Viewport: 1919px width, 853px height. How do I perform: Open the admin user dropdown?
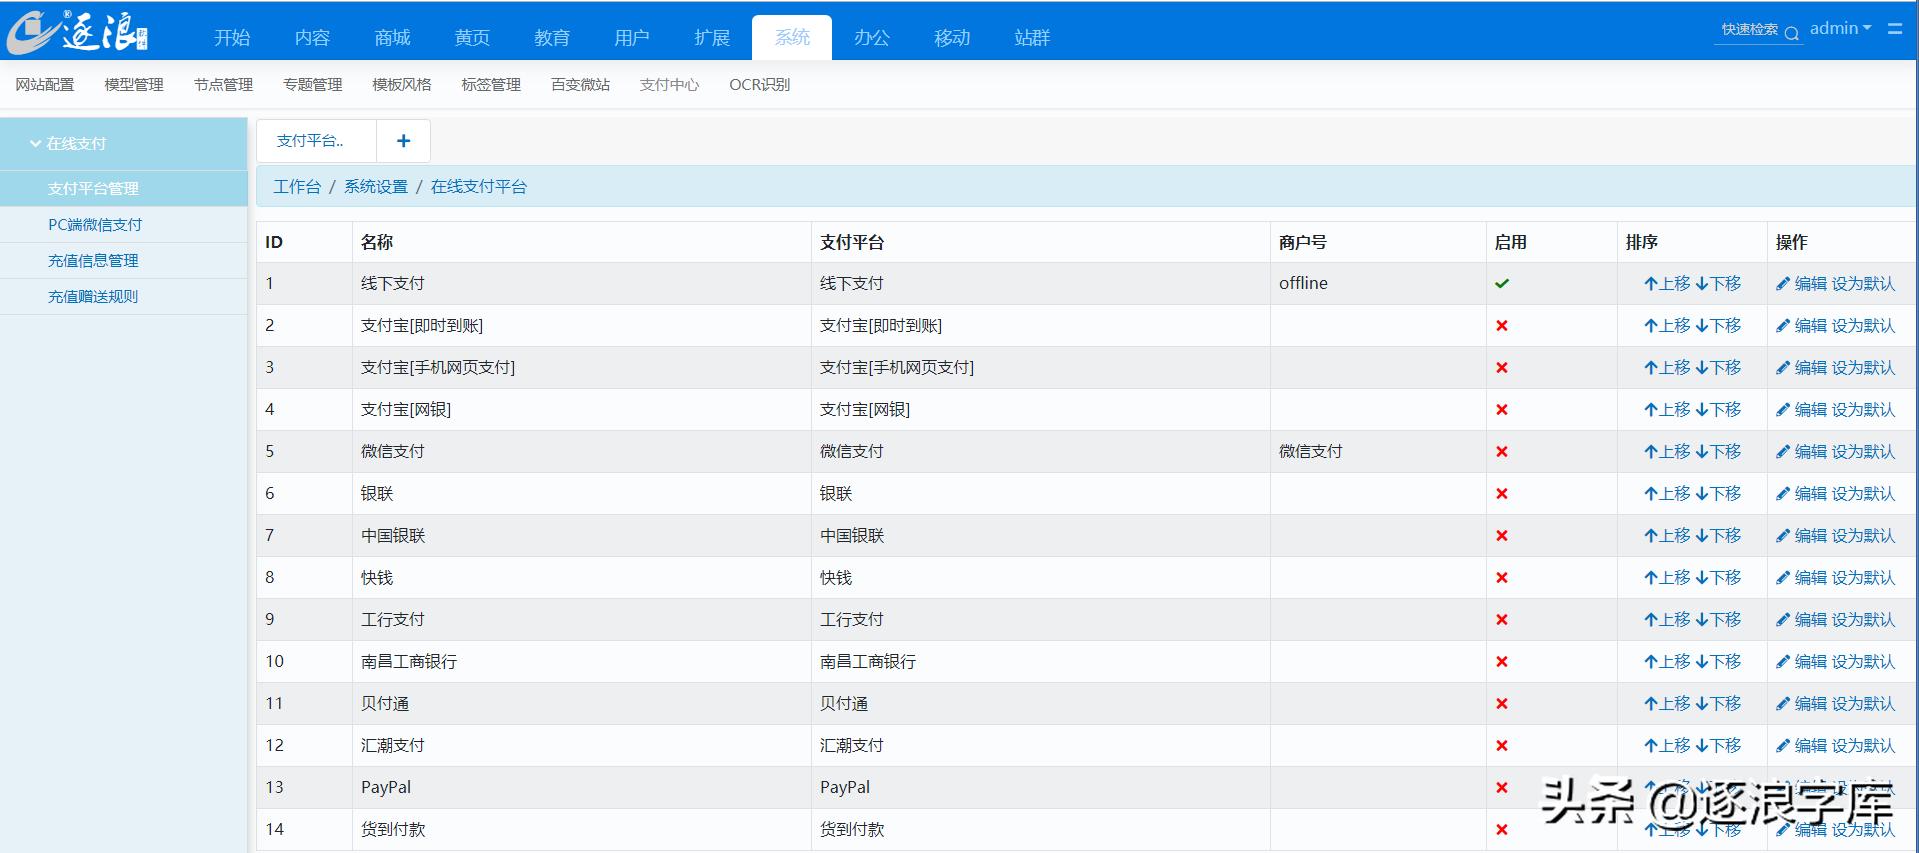point(1840,29)
